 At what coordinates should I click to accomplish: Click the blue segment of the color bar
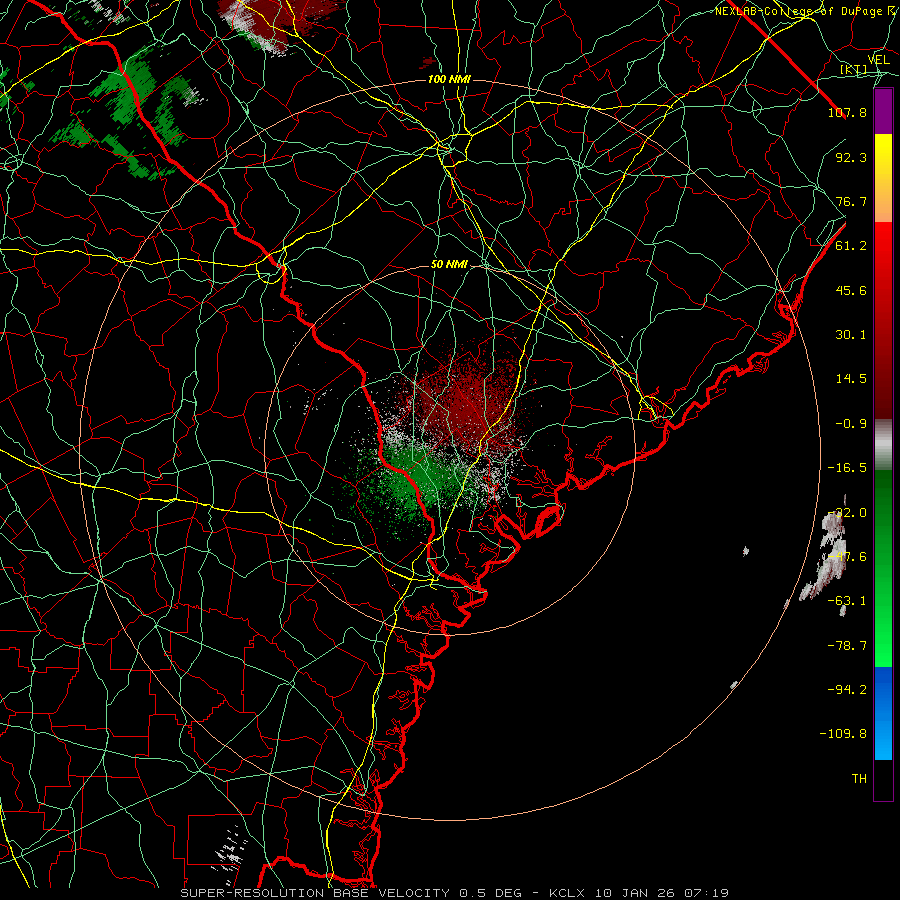coord(883,713)
